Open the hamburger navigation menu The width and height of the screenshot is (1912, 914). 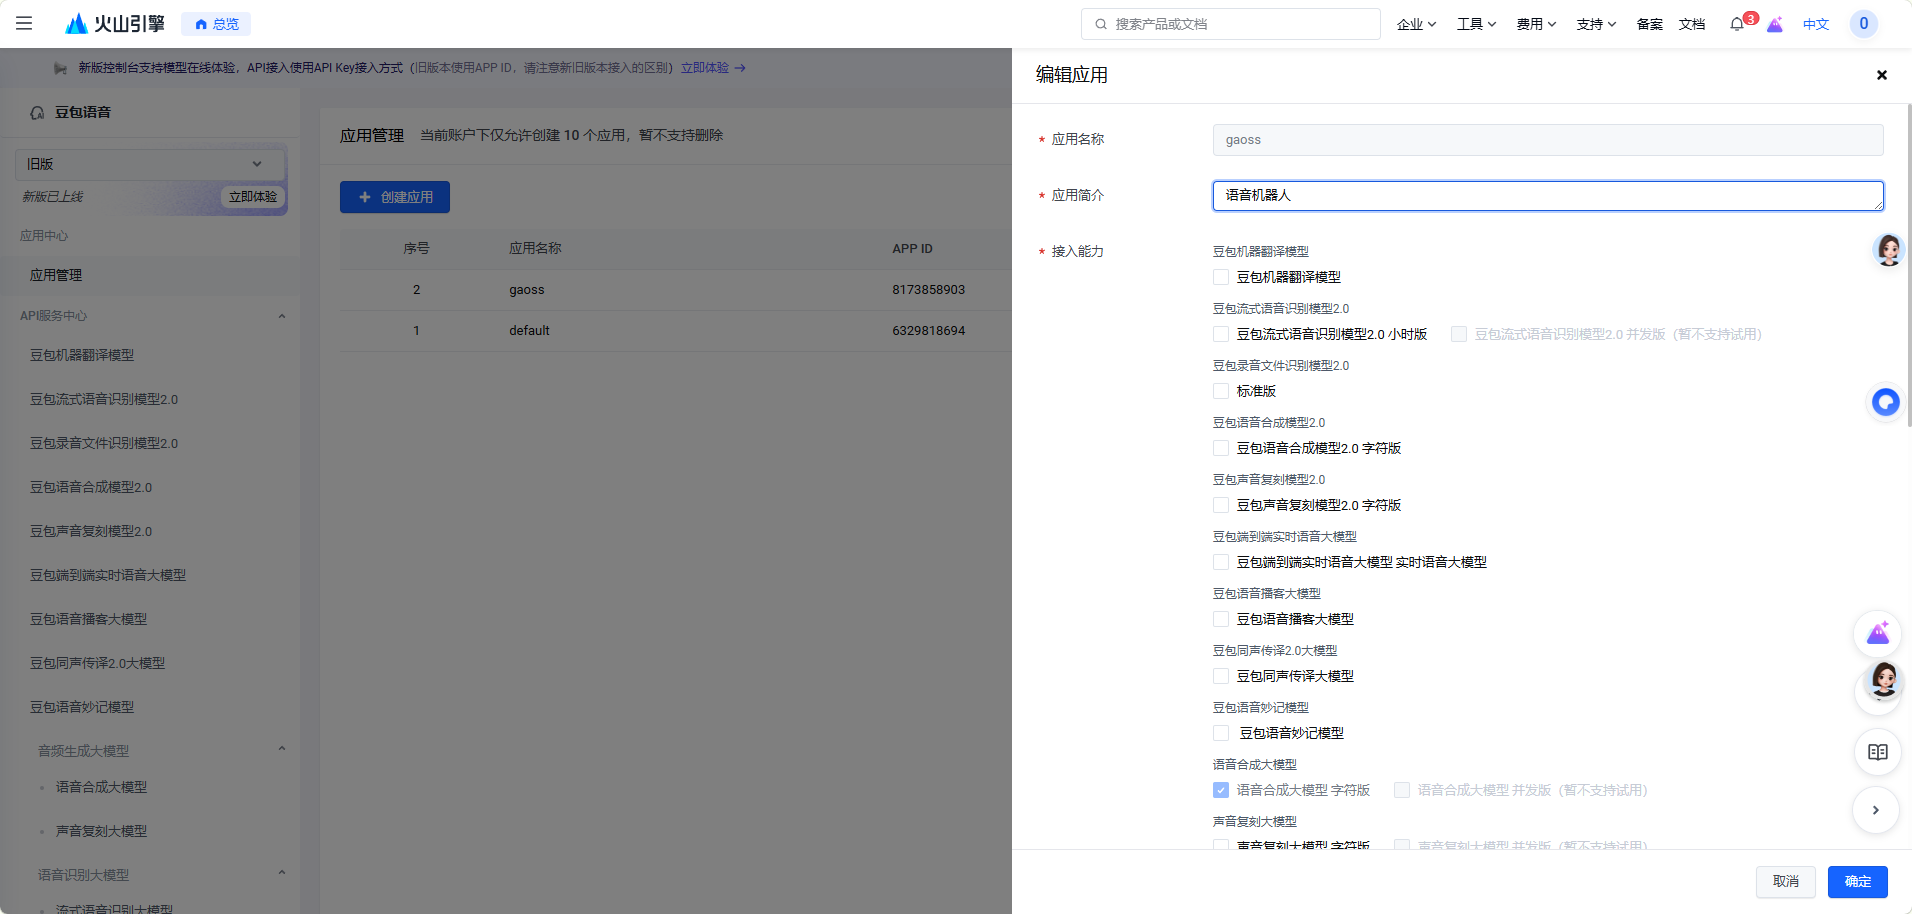[24, 23]
